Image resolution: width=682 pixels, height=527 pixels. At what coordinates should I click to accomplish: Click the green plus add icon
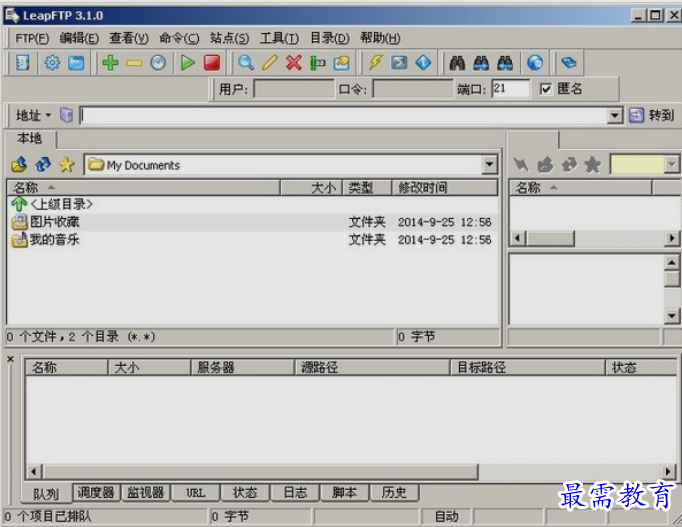[110, 63]
